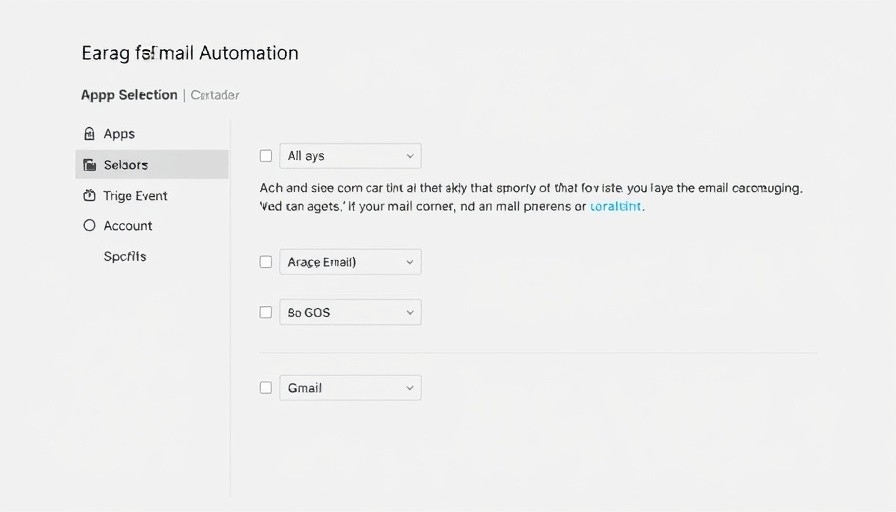Select Selsors in the sidebar
Screen dimensions: 896x512
pyautogui.click(x=126, y=165)
